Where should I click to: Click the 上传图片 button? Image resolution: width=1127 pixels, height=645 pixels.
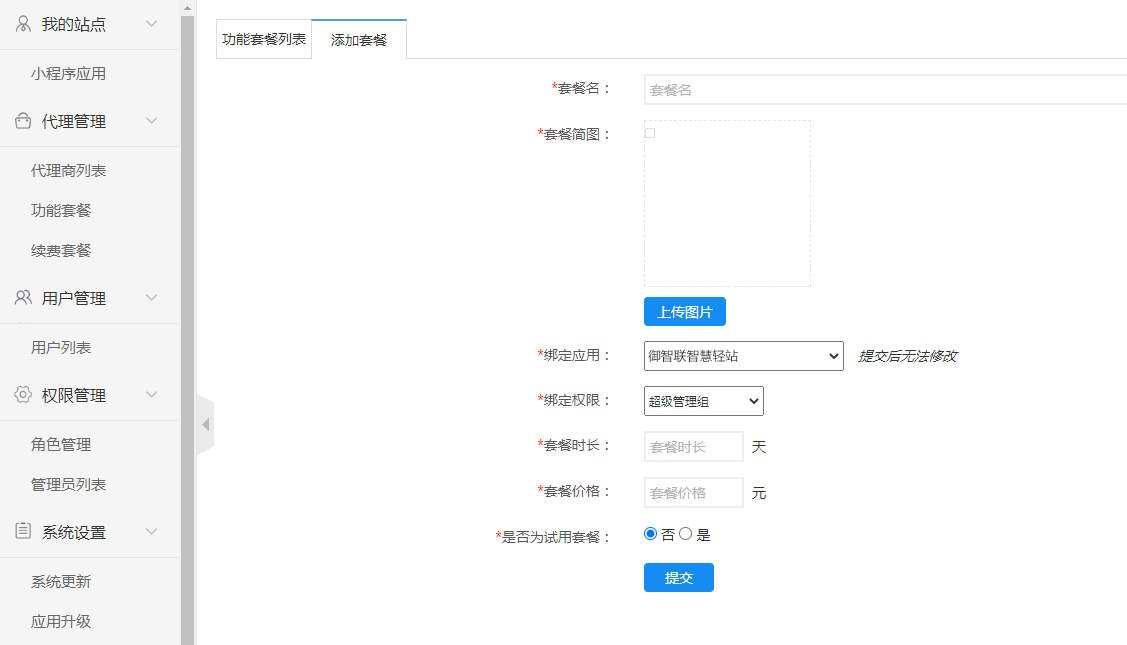684,312
